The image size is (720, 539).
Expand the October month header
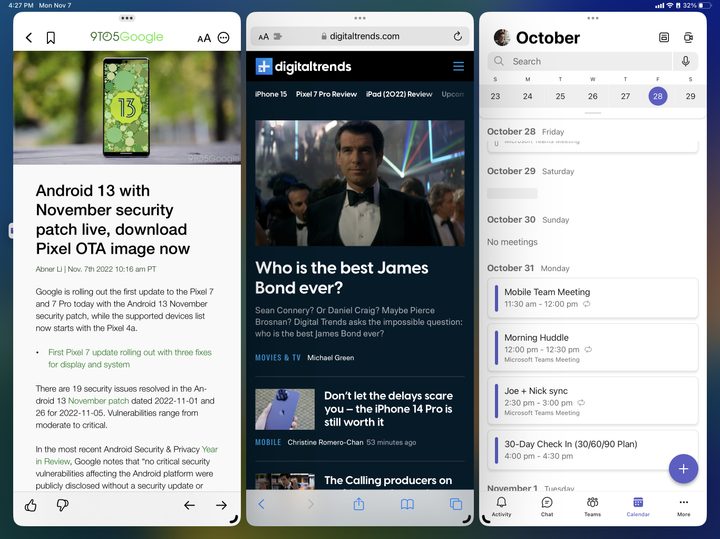click(548, 38)
